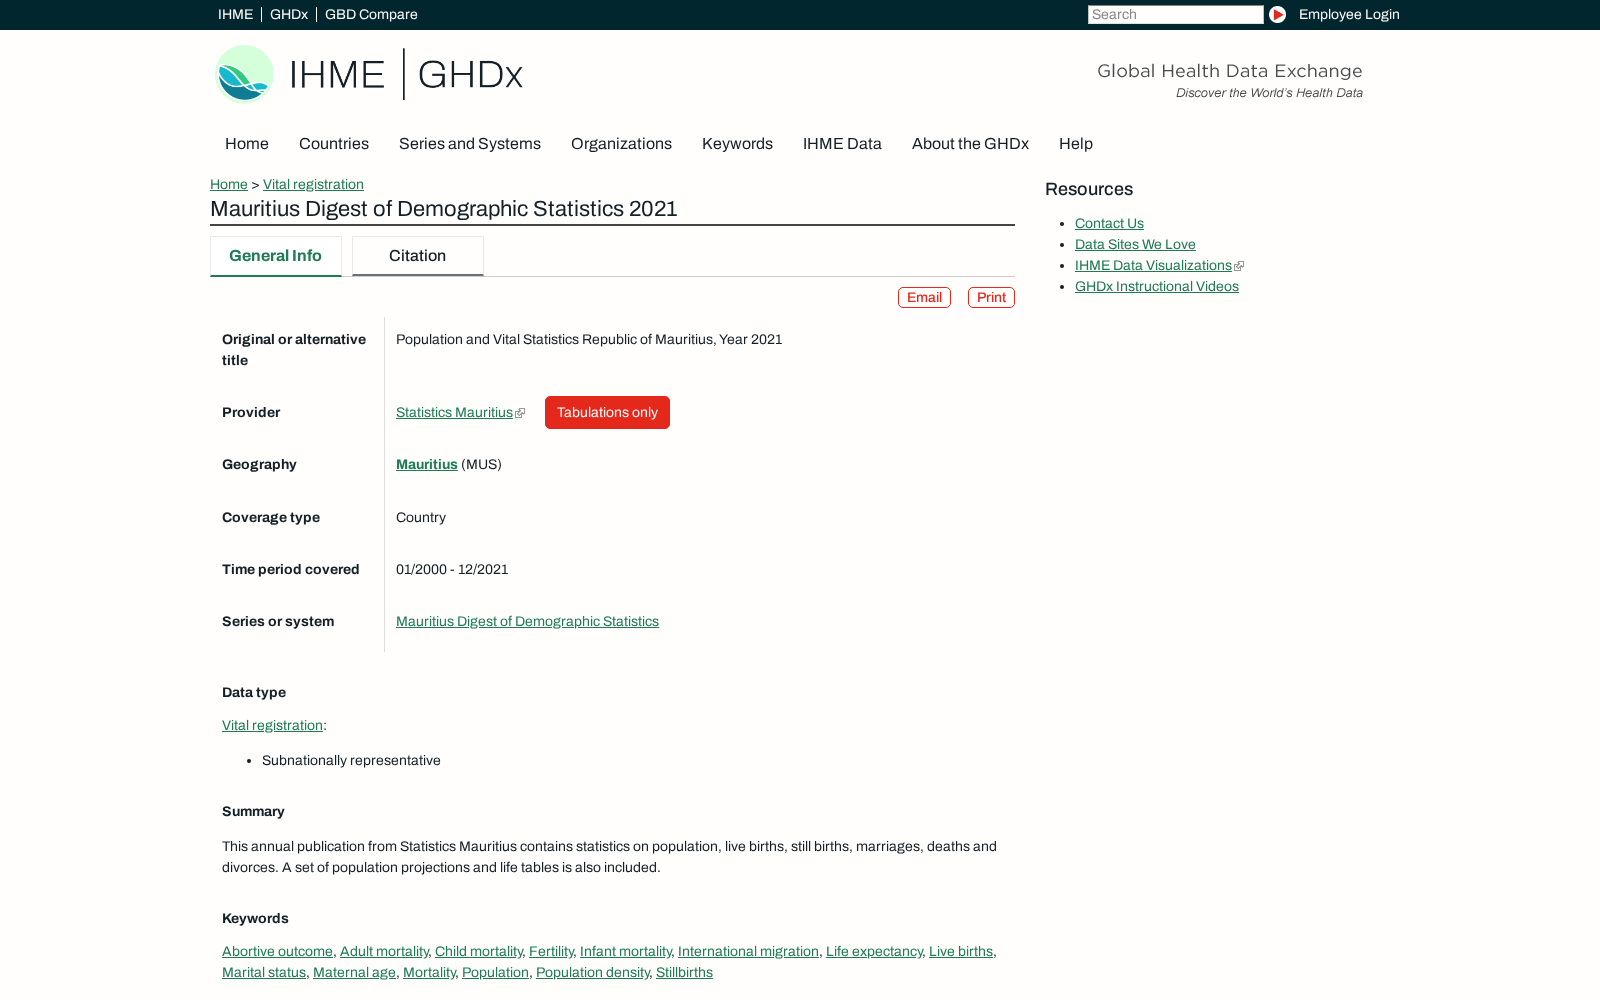Viewport: 1600px width, 1000px height.
Task: Focus the Search input field
Action: tap(1175, 14)
